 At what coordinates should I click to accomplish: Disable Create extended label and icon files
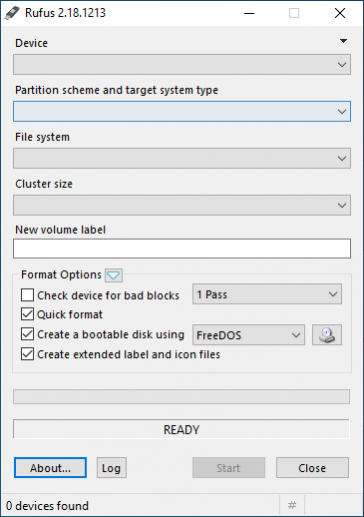27,354
